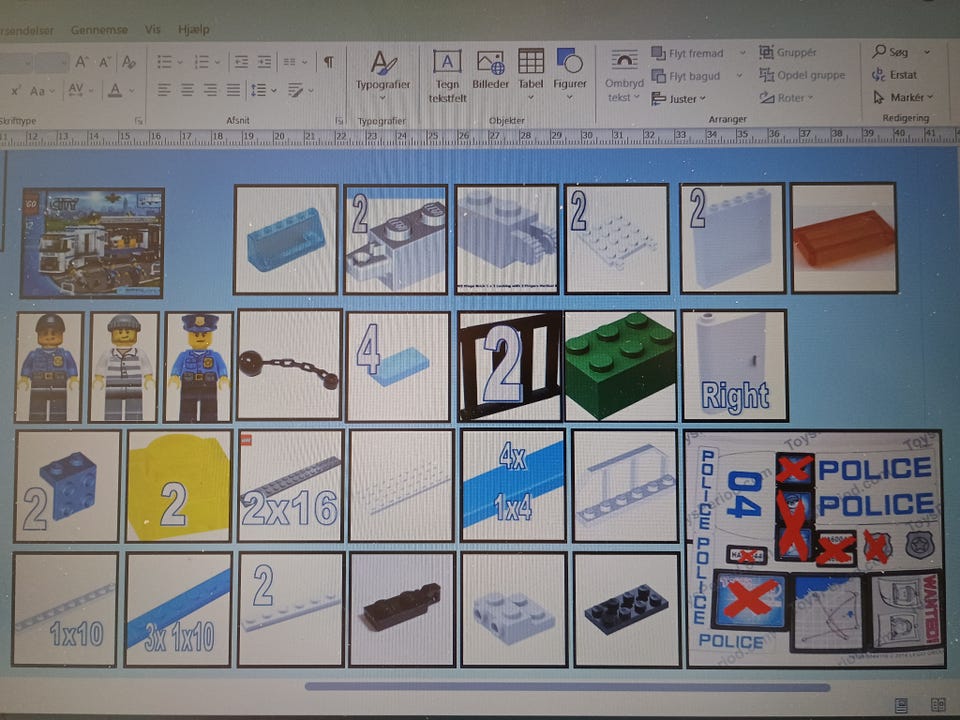Click the horizontal scrollbar thumb
The height and width of the screenshot is (720, 960).
[x=568, y=687]
